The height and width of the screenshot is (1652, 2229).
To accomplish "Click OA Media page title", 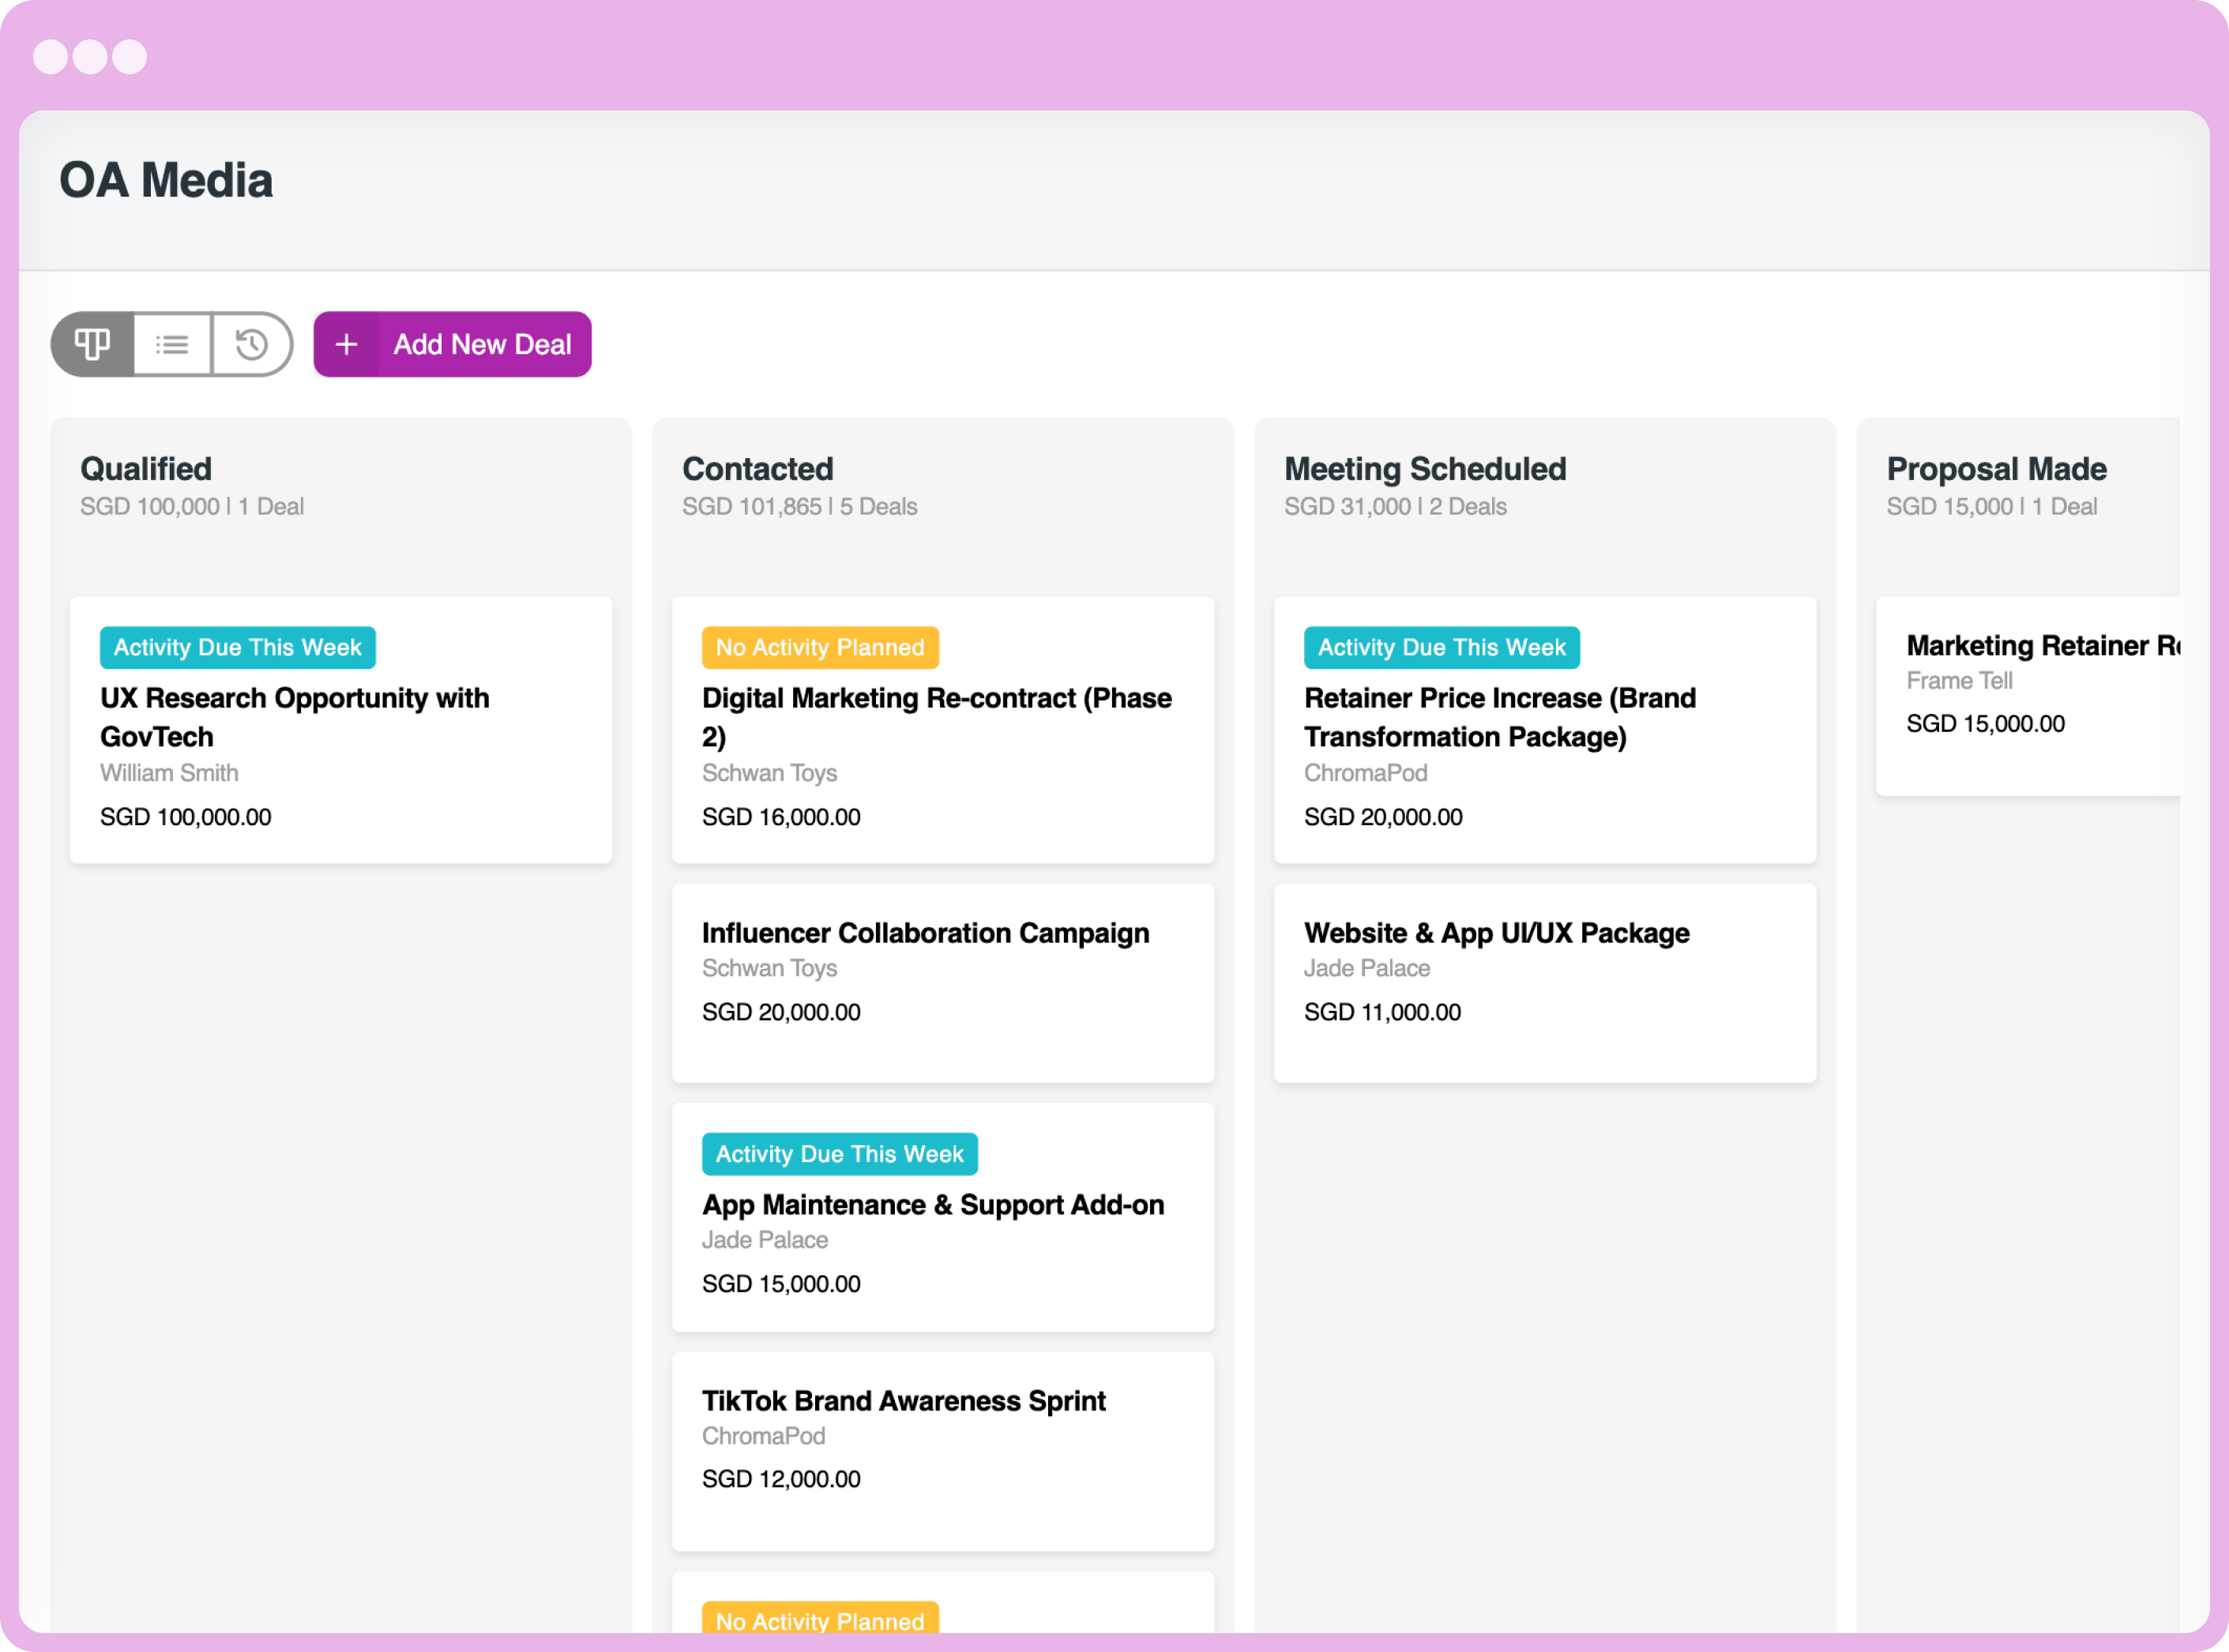I will 166,181.
